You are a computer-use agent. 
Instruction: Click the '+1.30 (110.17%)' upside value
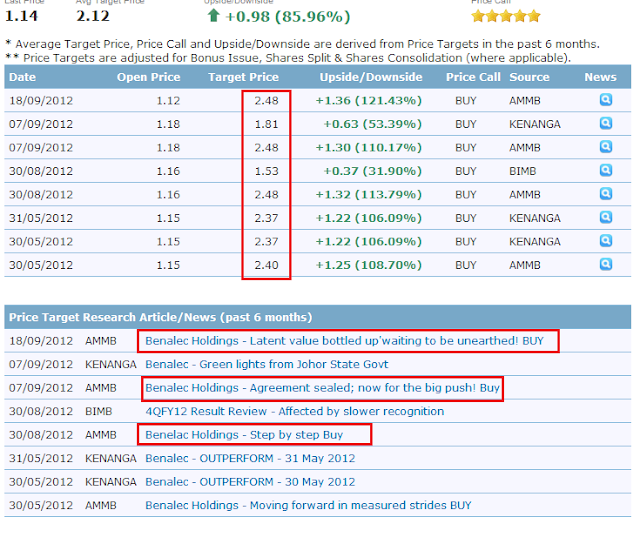point(369,147)
